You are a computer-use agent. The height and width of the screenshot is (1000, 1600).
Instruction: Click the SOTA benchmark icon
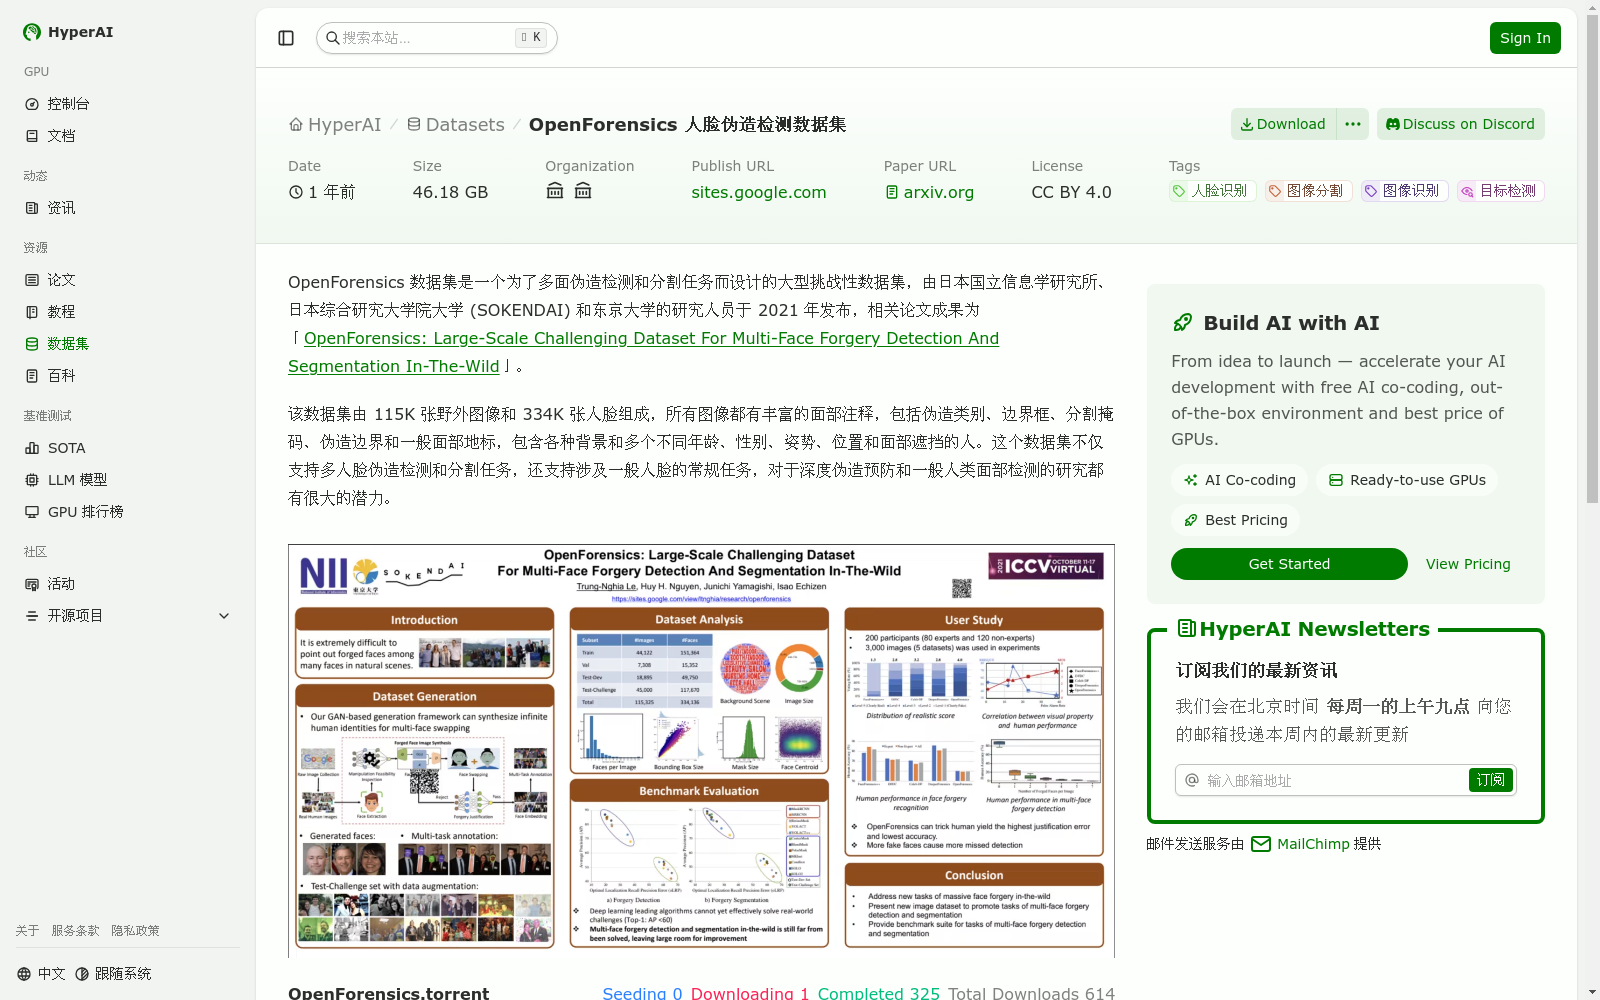(32, 448)
